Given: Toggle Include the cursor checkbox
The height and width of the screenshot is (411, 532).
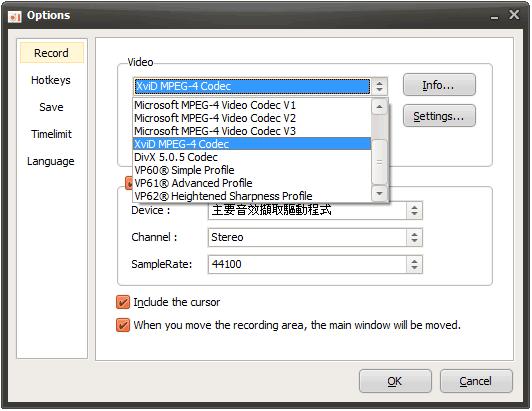Looking at the screenshot, I should [x=122, y=302].
